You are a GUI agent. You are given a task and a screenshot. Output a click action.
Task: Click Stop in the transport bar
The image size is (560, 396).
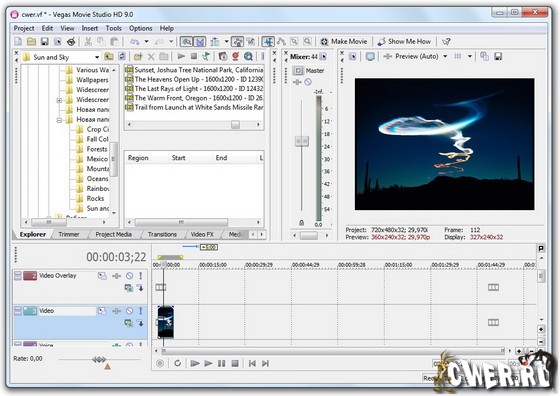pyautogui.click(x=235, y=364)
